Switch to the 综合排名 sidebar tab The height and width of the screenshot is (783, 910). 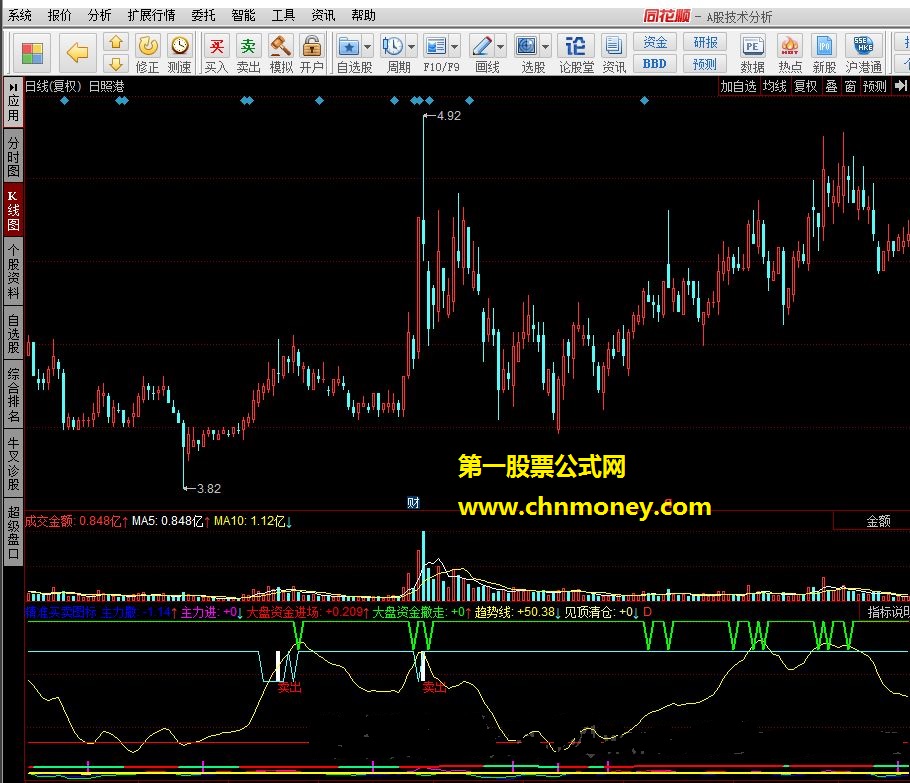click(13, 395)
